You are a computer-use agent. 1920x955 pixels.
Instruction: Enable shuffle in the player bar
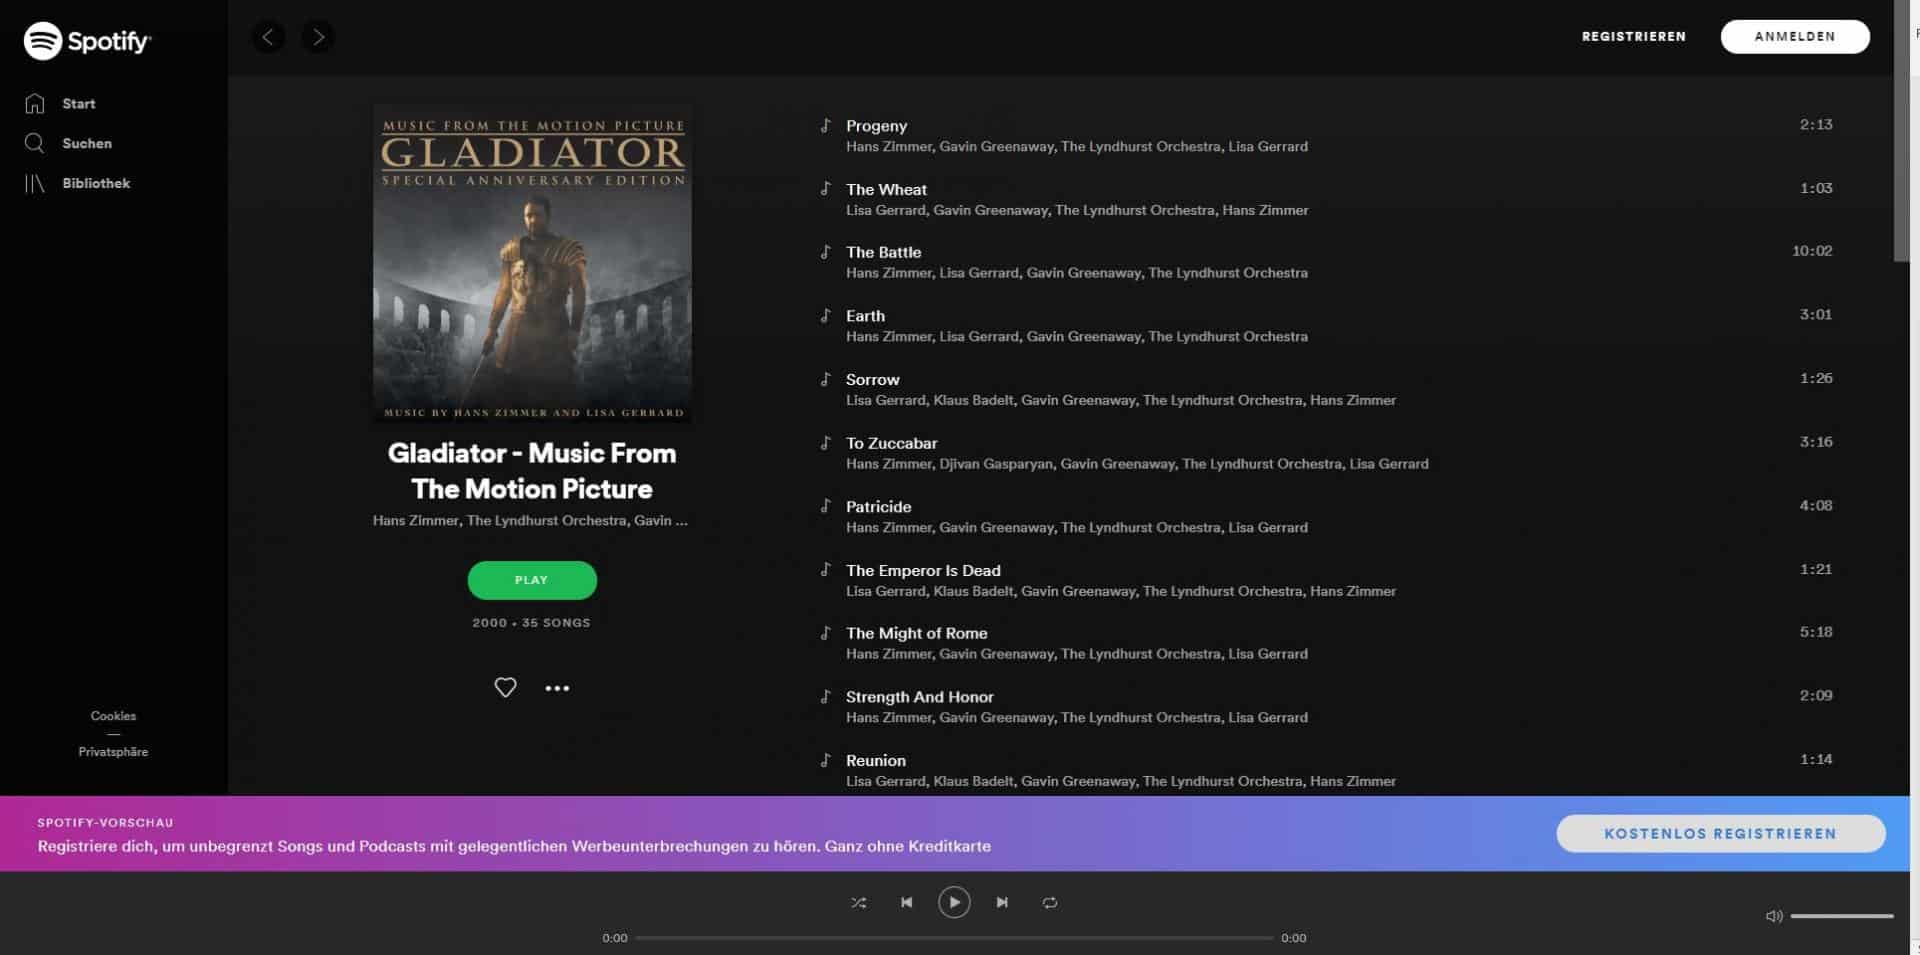tap(858, 902)
